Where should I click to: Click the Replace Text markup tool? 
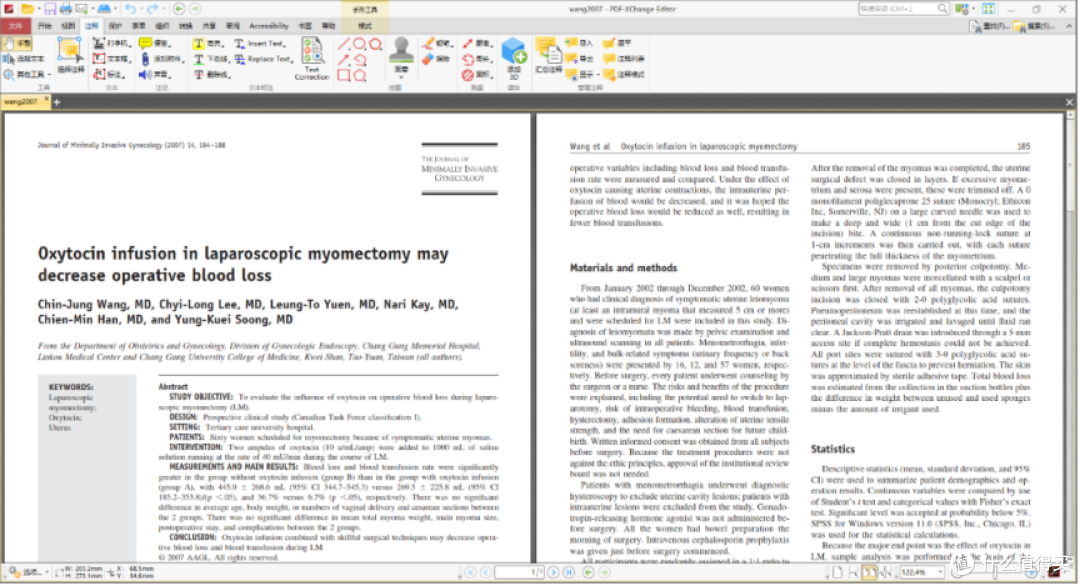coord(264,59)
